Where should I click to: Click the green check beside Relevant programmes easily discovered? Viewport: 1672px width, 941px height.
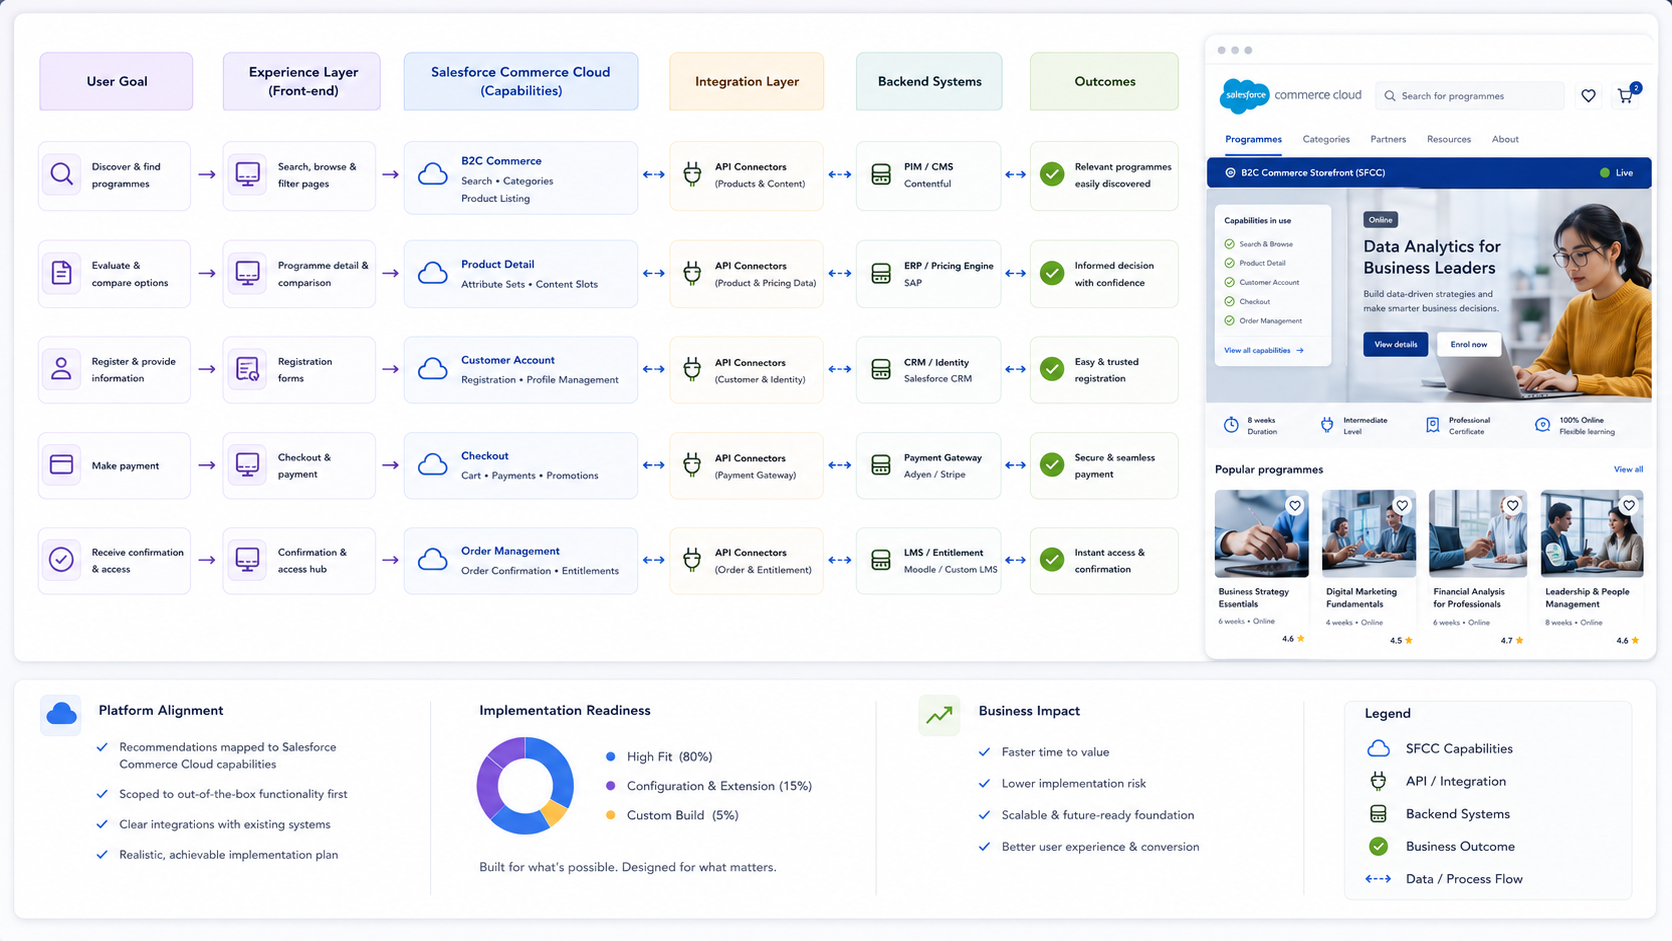[x=1052, y=174]
